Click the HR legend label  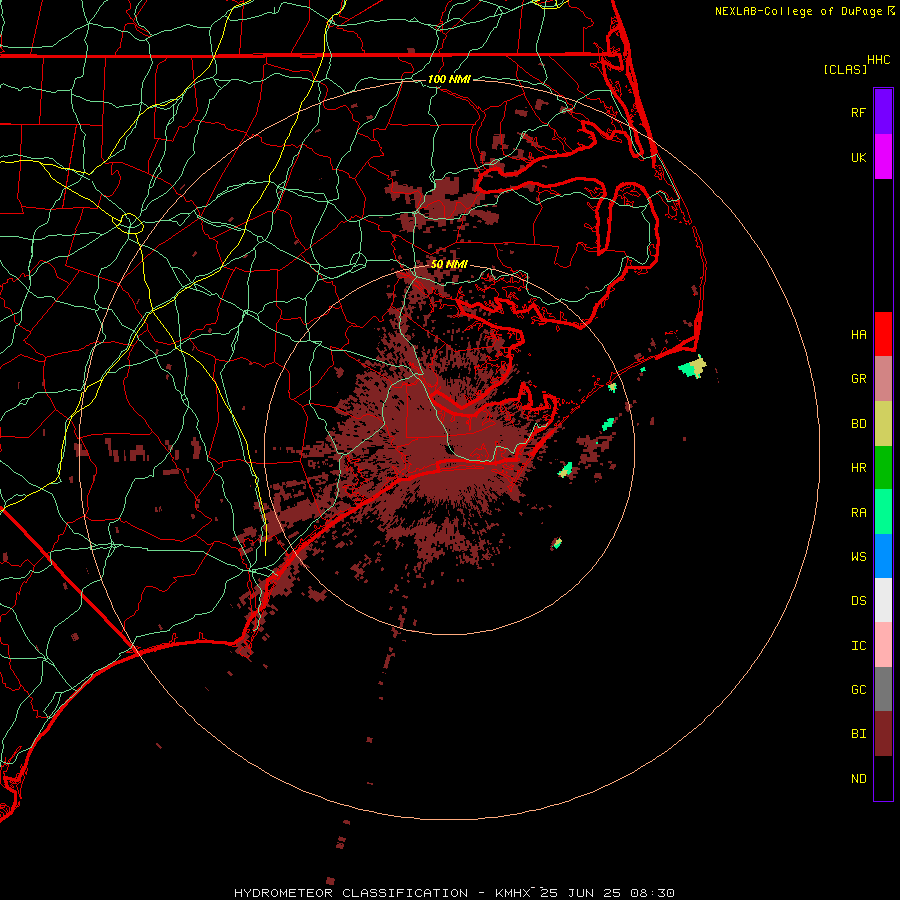coord(858,468)
